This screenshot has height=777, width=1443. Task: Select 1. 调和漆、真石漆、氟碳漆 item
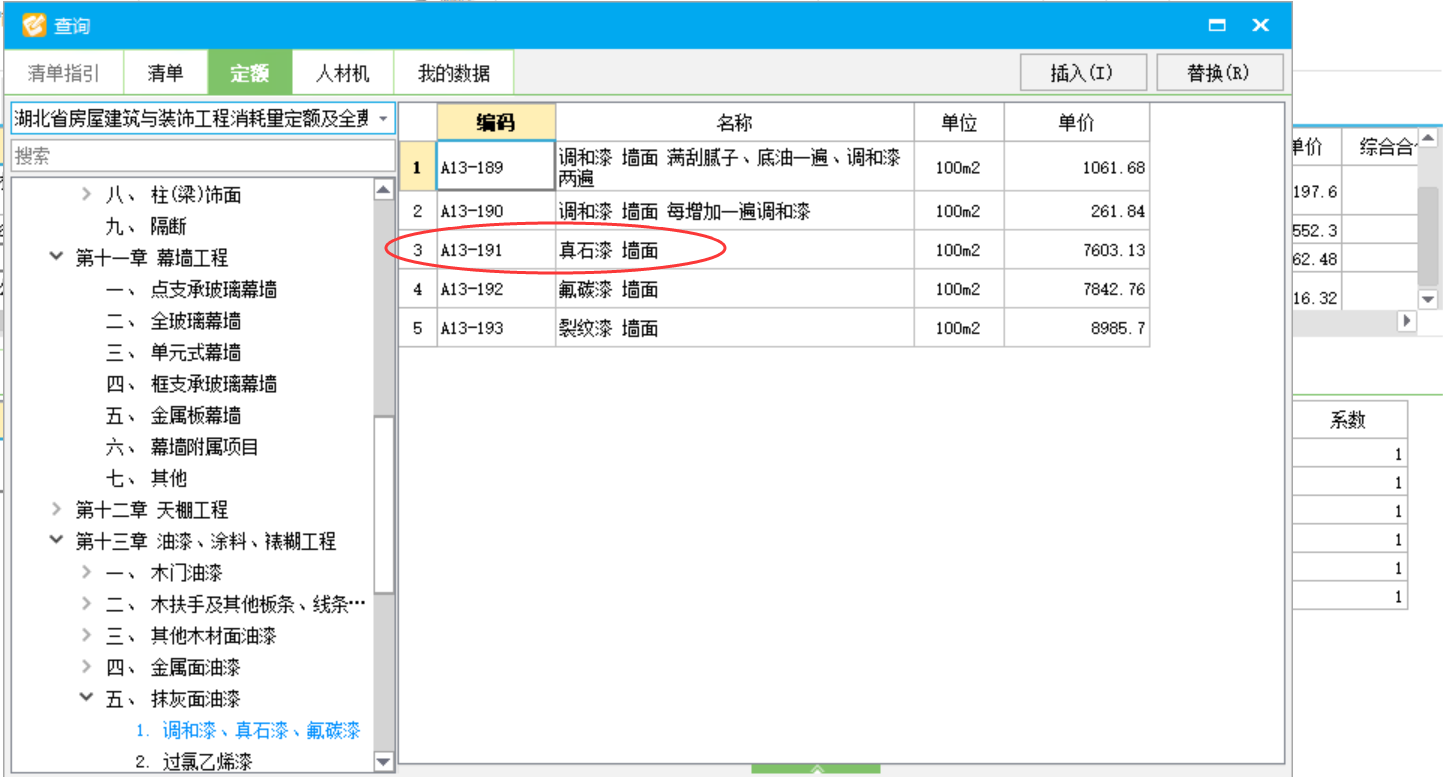click(248, 731)
